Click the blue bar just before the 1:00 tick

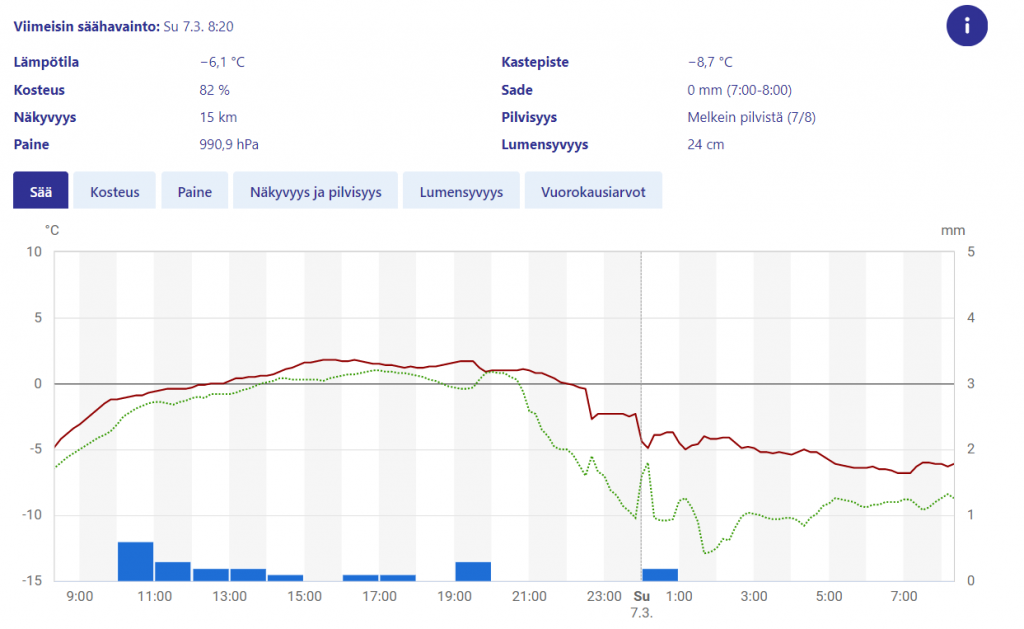tap(660, 575)
